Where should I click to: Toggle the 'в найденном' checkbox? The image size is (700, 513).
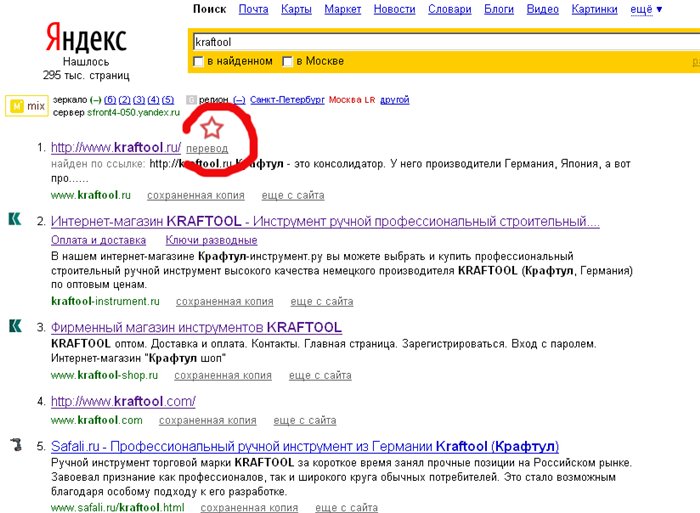198,61
